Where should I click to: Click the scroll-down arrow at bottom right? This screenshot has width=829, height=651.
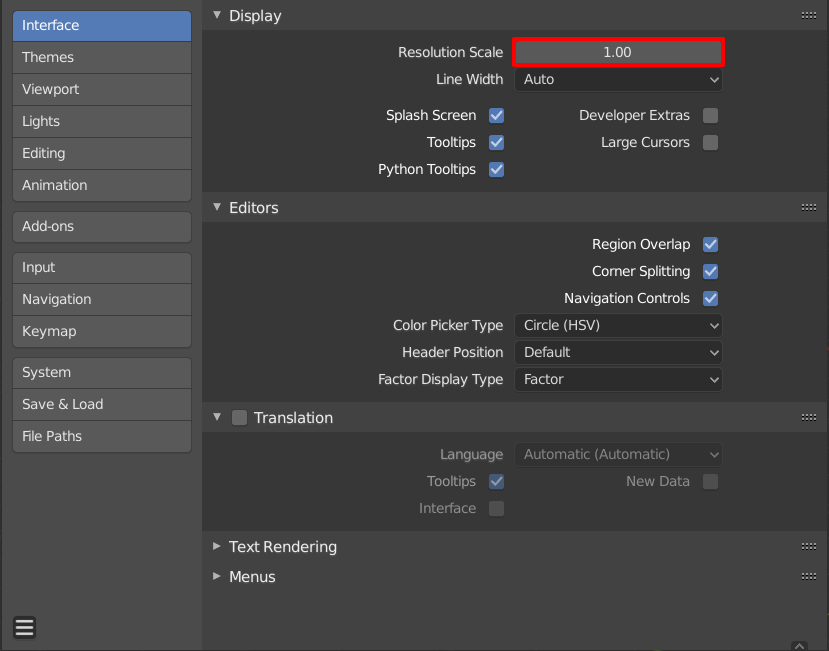797,644
